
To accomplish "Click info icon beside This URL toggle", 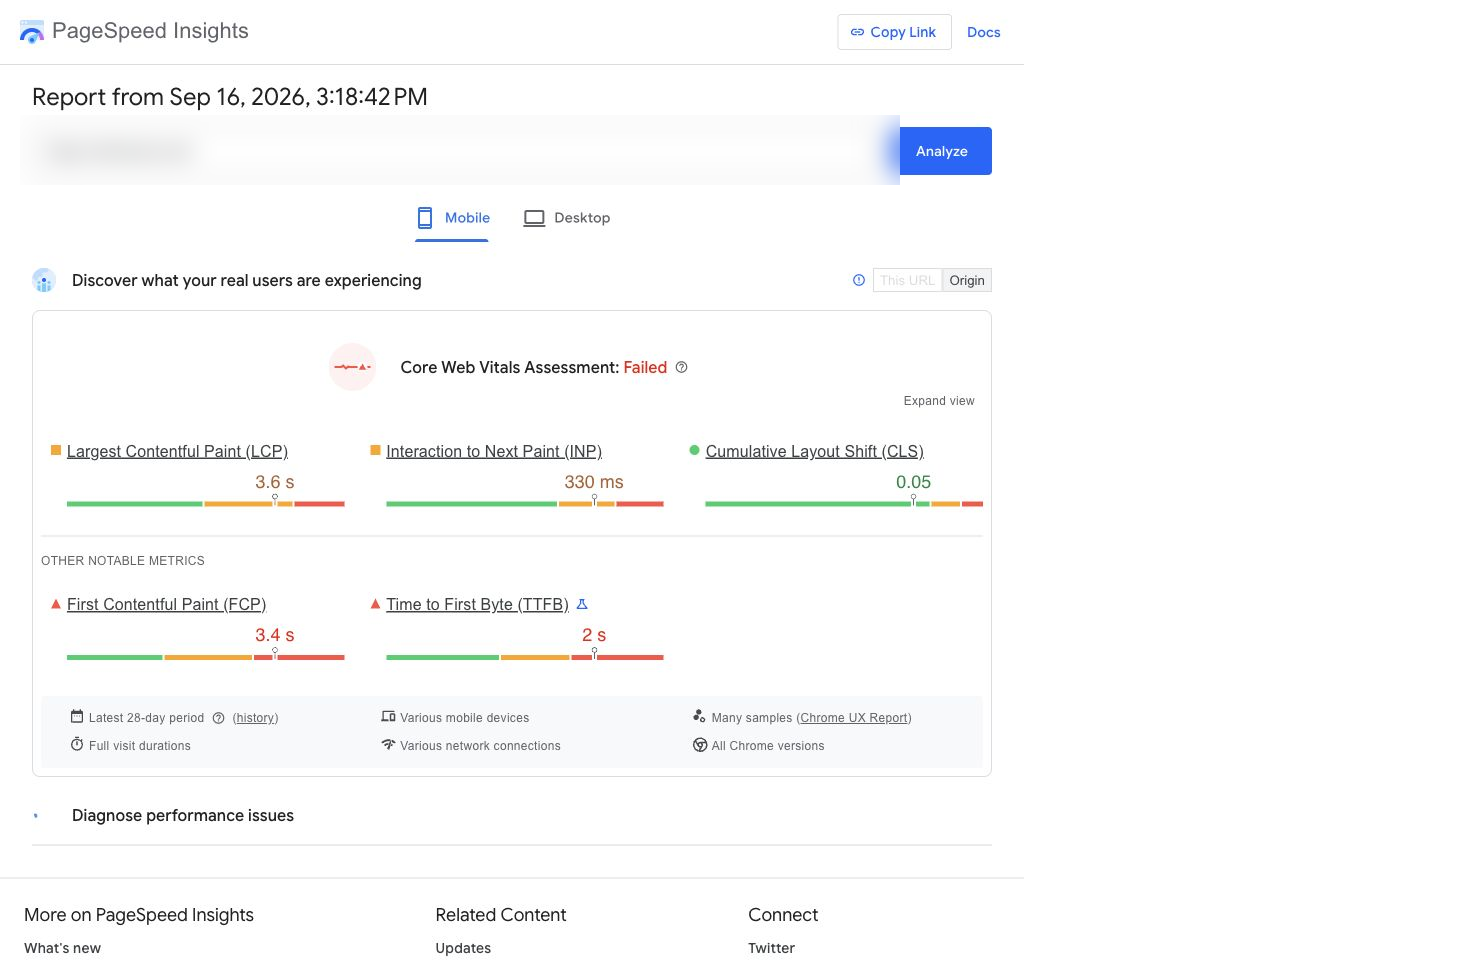I will click(x=858, y=280).
